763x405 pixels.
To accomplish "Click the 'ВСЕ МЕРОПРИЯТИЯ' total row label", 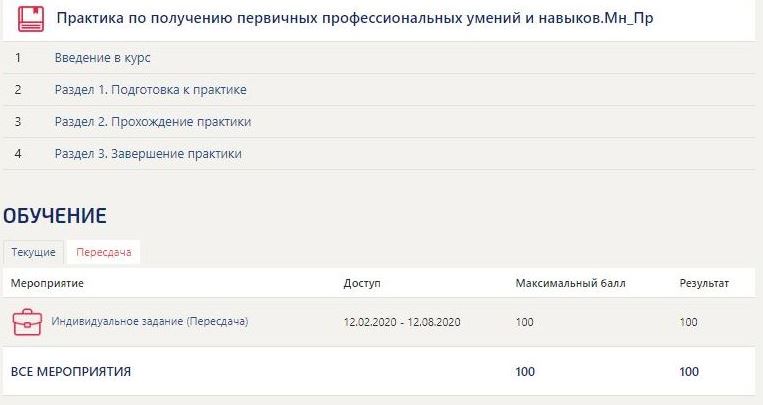I will [70, 372].
